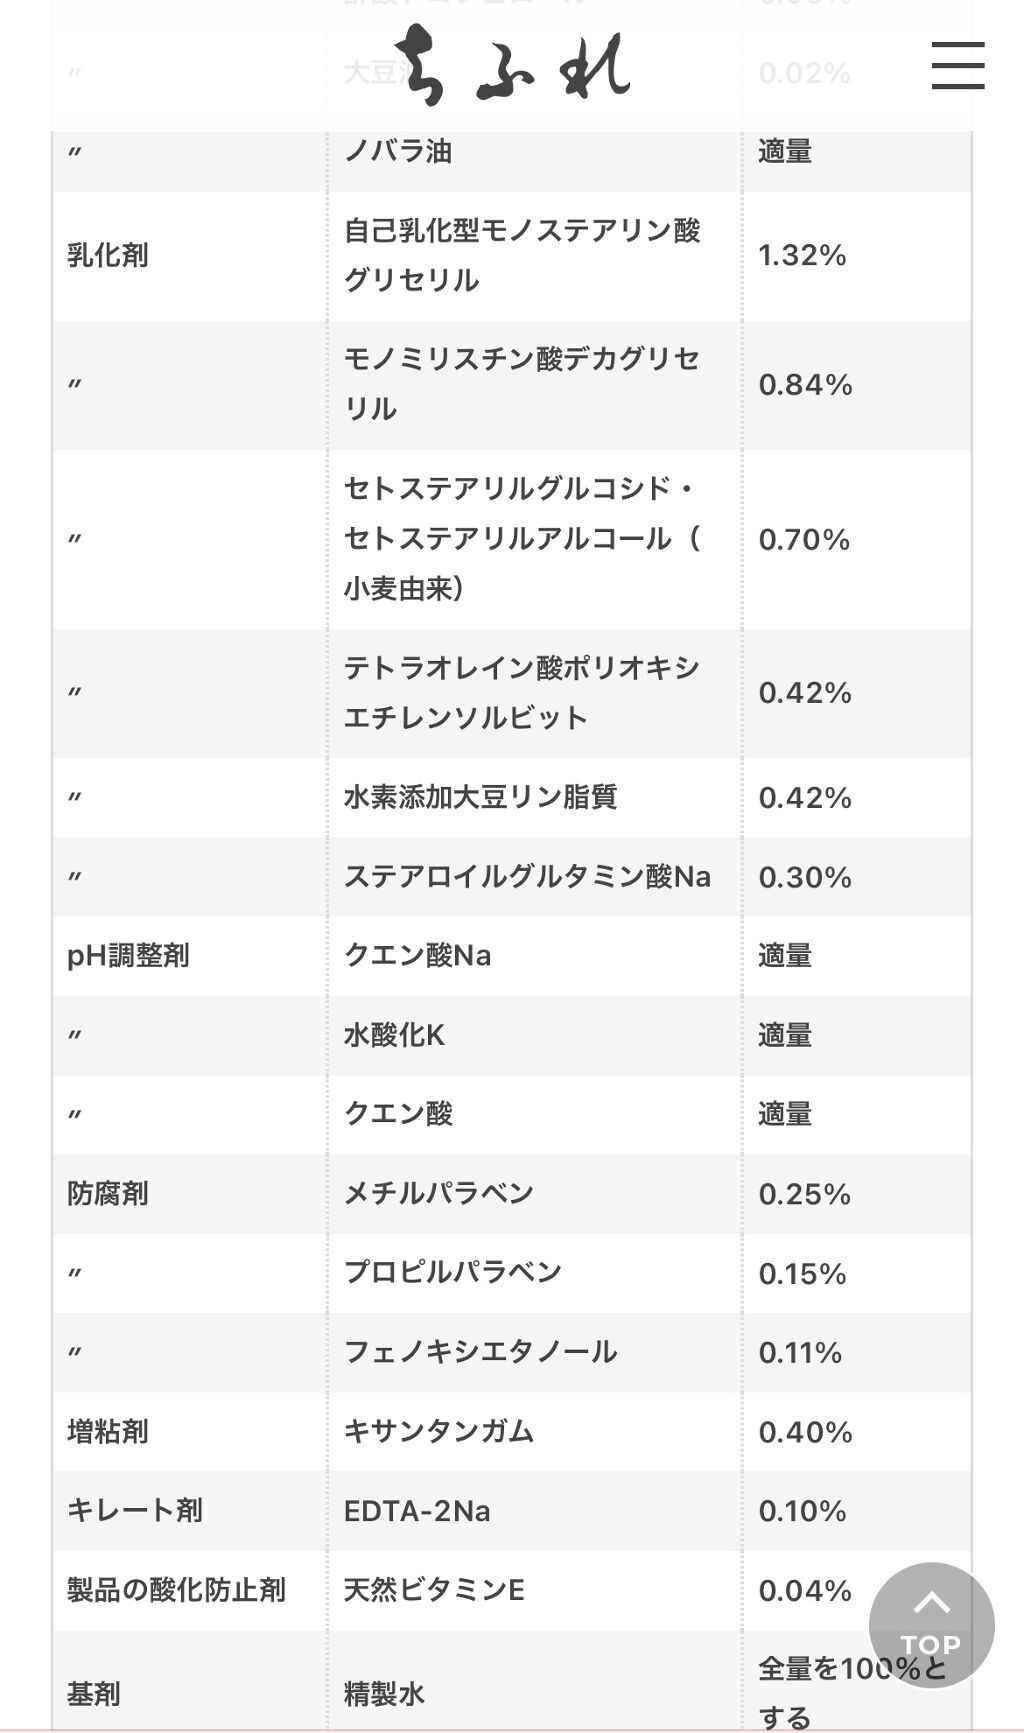Select the EDTA-2Na ingredient cell
This screenshot has height=1733, width=1024.
point(417,1511)
